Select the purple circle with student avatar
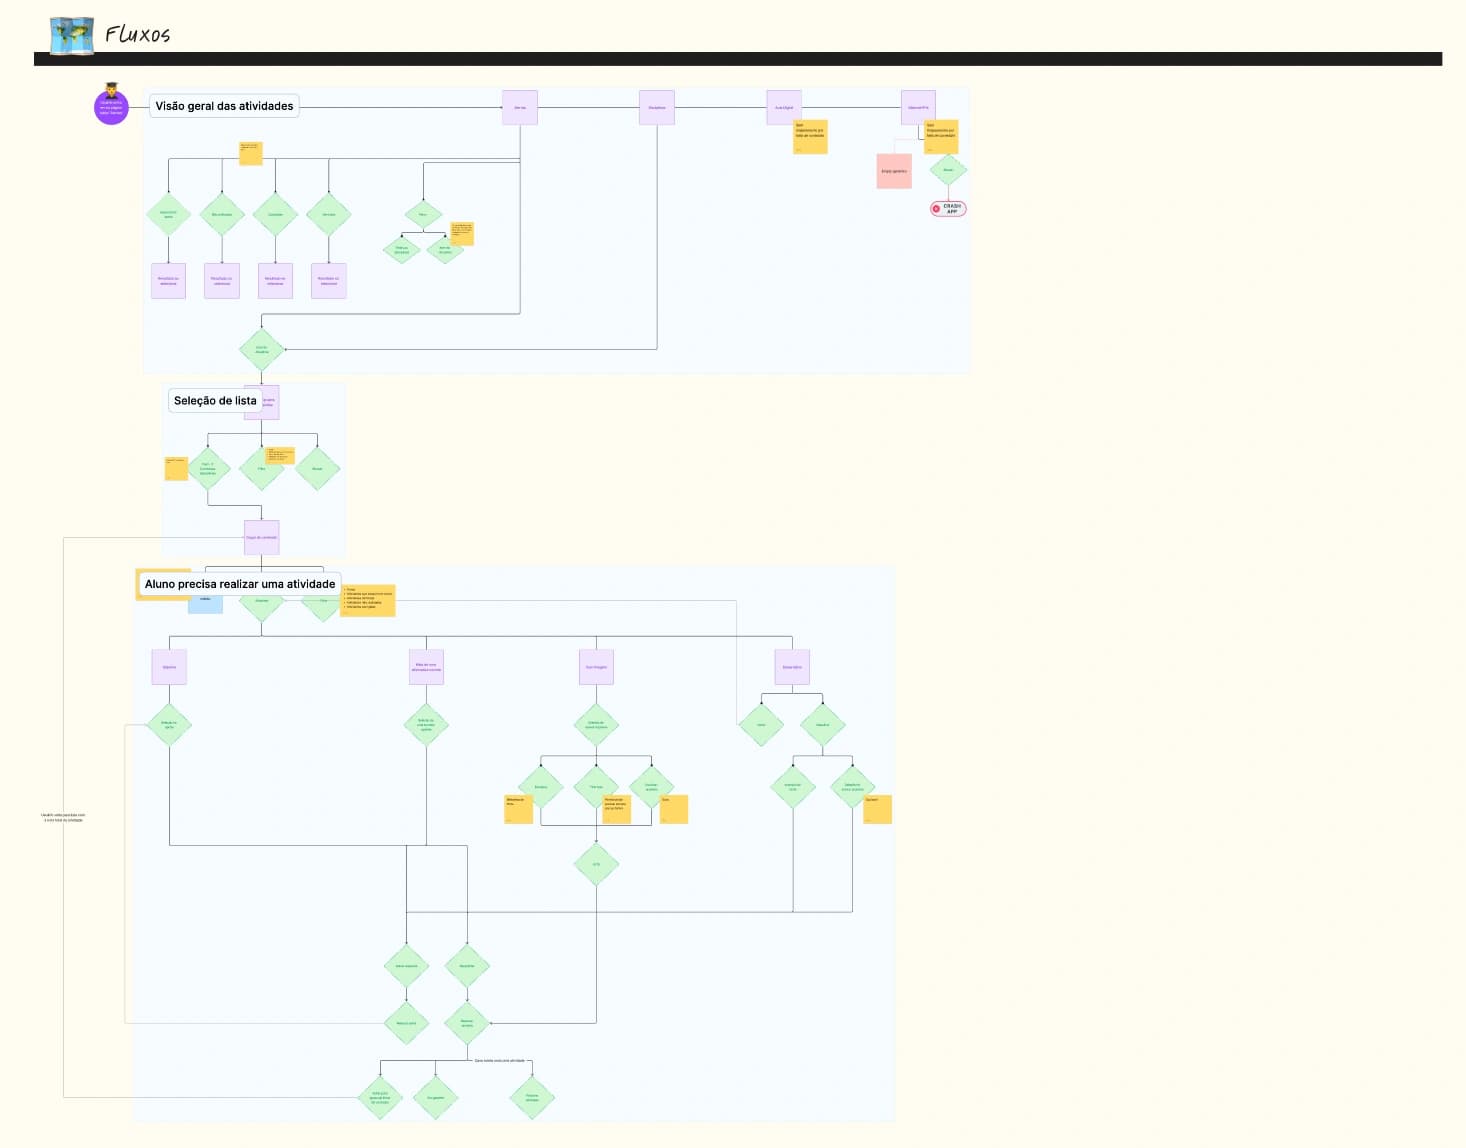 pyautogui.click(x=111, y=106)
